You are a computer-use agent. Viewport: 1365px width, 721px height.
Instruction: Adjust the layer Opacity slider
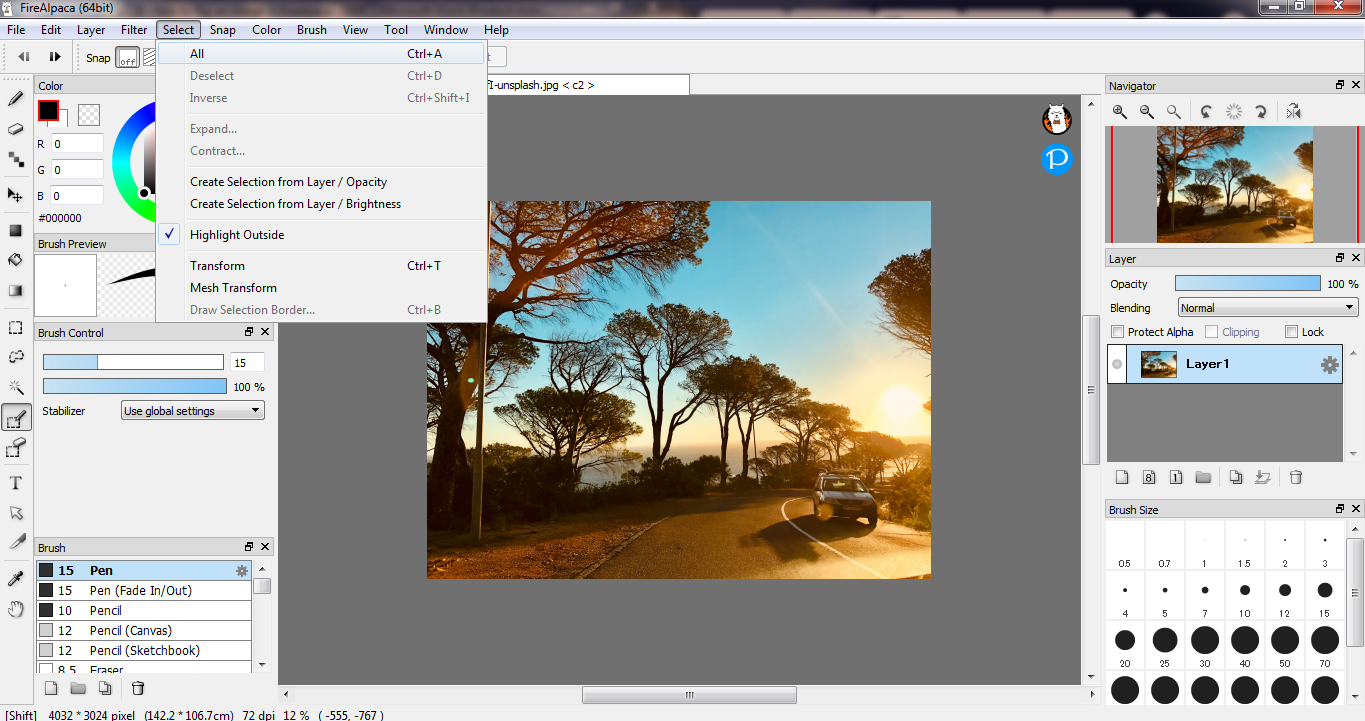1248,284
